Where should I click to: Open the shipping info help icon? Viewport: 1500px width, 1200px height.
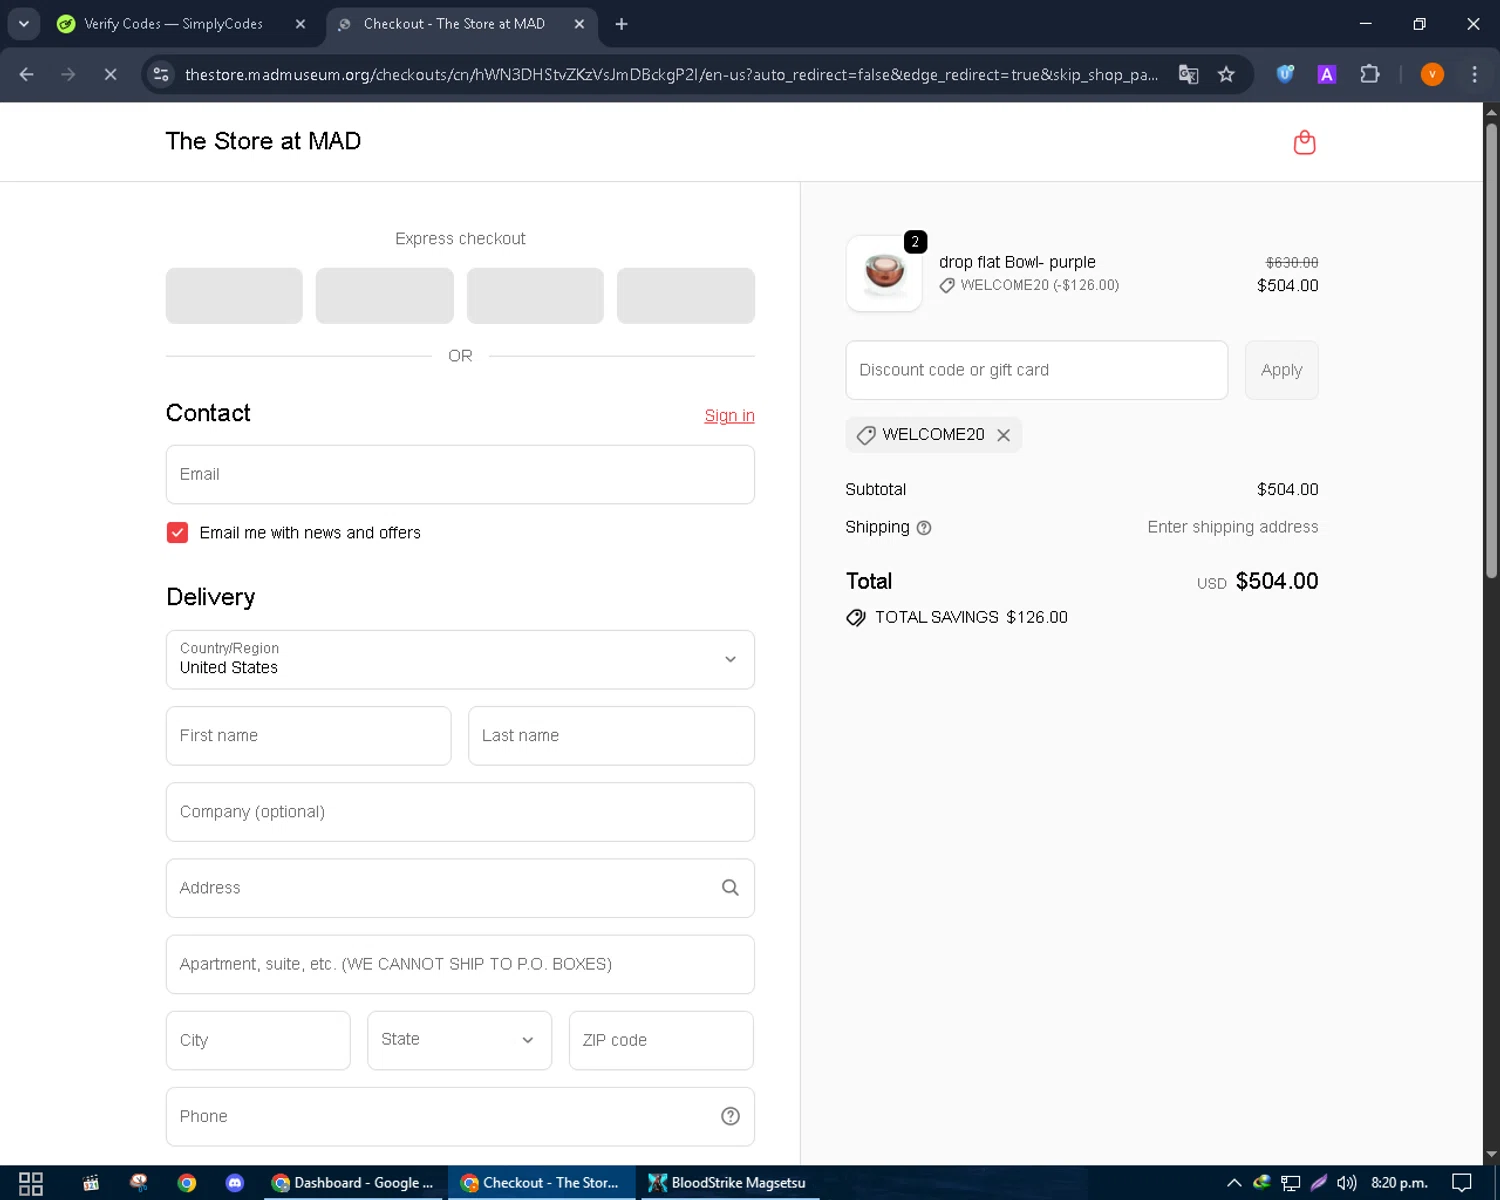point(924,528)
